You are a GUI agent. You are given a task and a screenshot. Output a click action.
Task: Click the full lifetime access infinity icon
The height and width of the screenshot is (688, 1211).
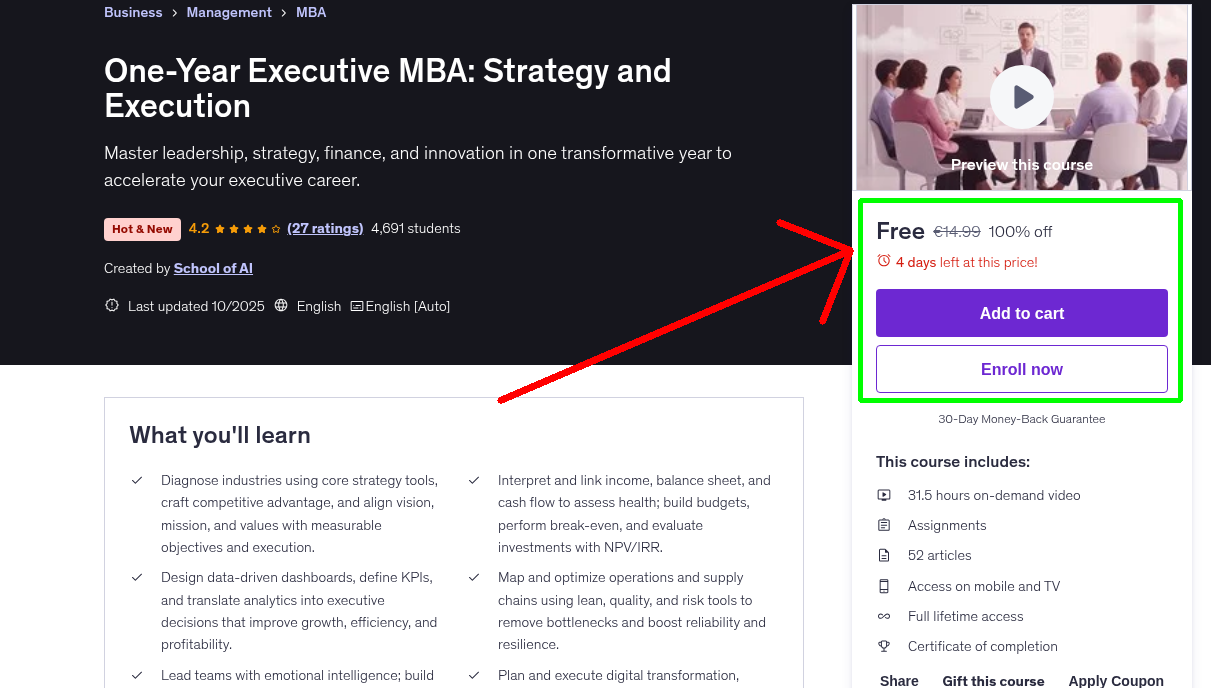click(x=884, y=616)
